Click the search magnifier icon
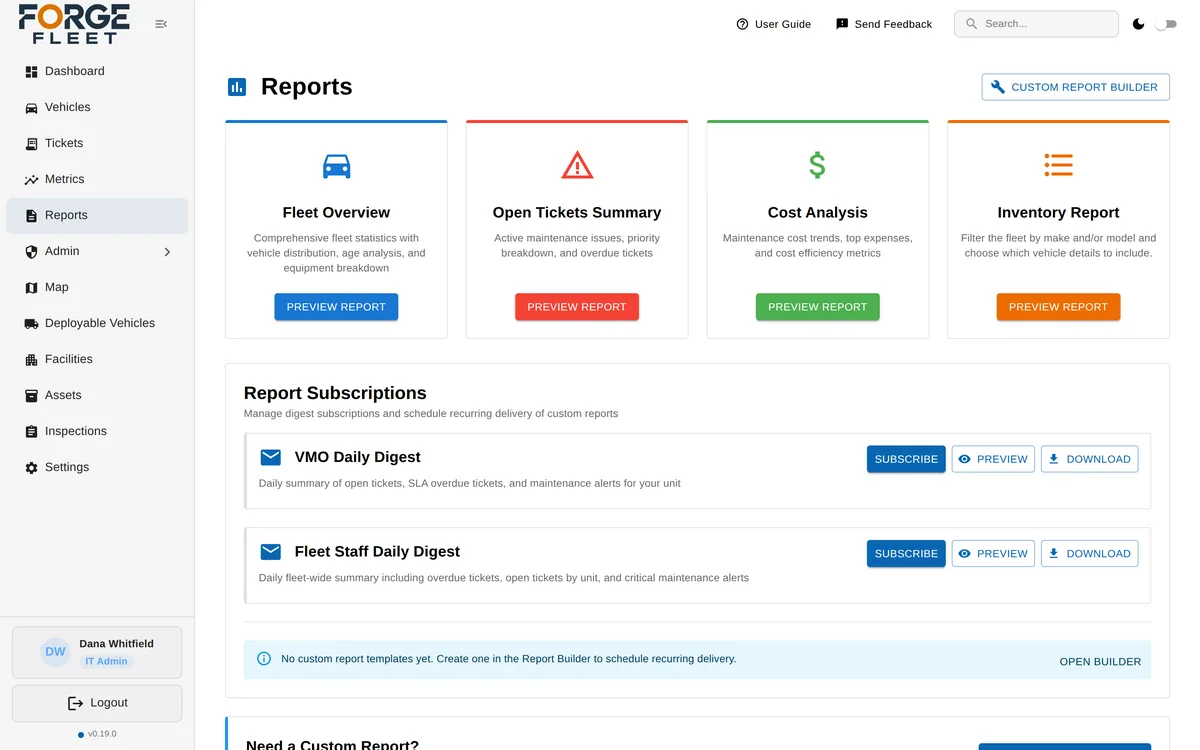The image size is (1200, 750). (972, 24)
